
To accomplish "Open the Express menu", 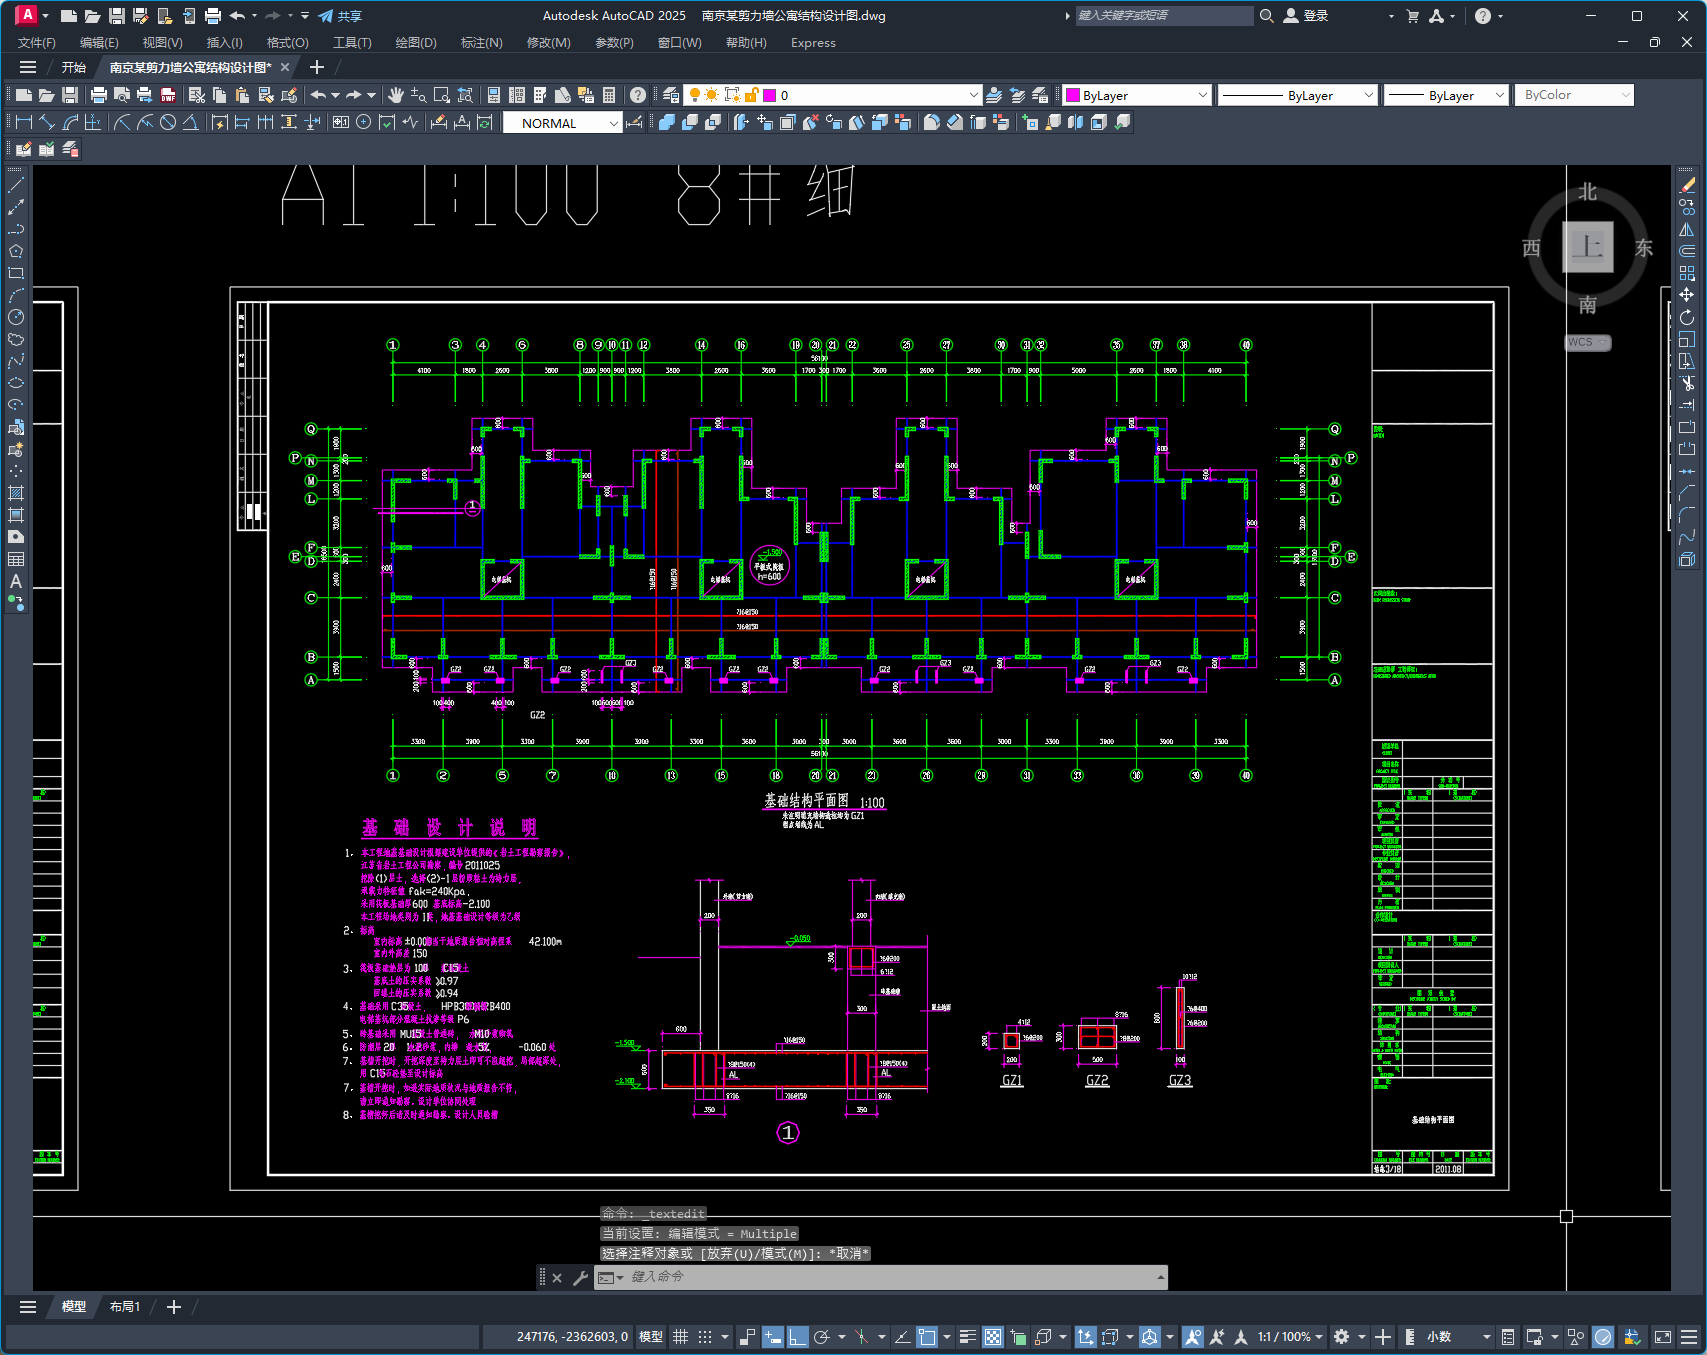I will pyautogui.click(x=813, y=43).
